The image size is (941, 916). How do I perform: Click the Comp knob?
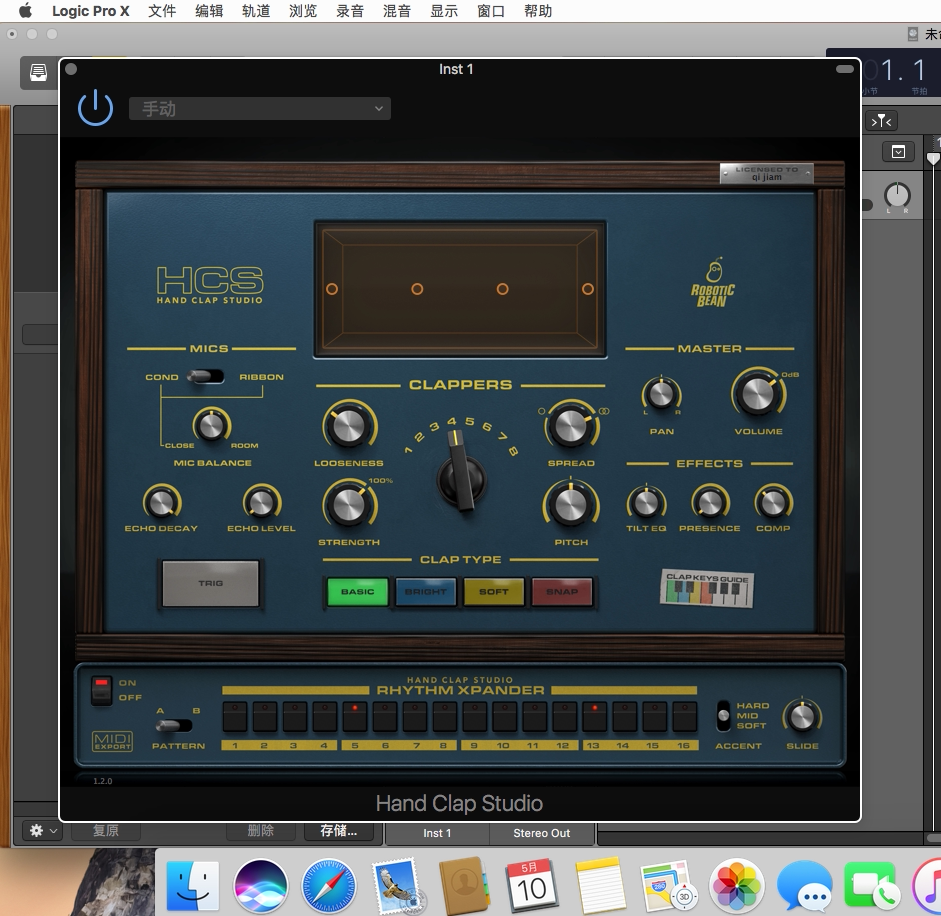coord(774,502)
